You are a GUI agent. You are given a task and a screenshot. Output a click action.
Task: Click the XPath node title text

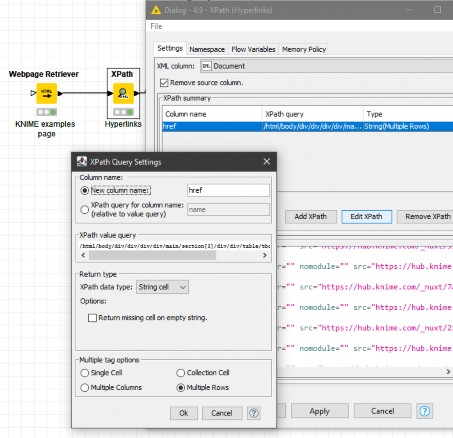click(x=122, y=74)
